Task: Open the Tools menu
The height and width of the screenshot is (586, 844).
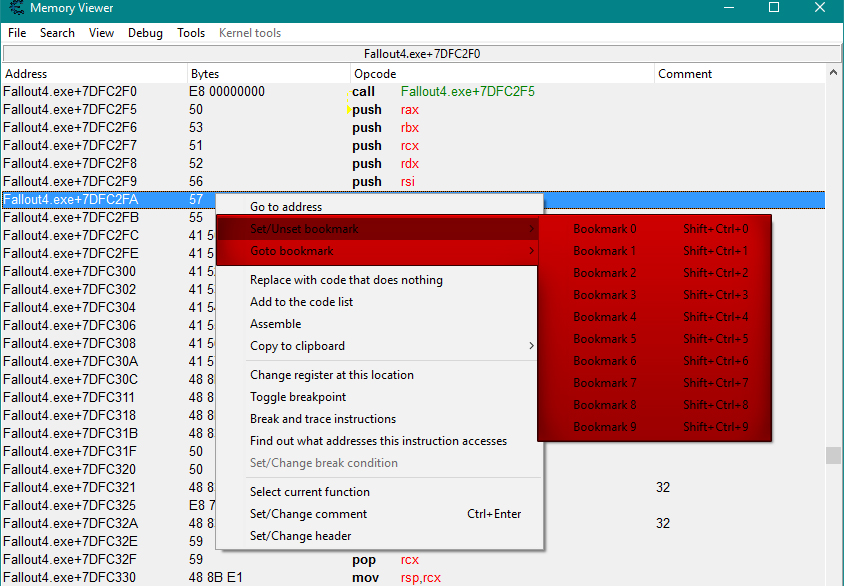Action: [x=191, y=33]
